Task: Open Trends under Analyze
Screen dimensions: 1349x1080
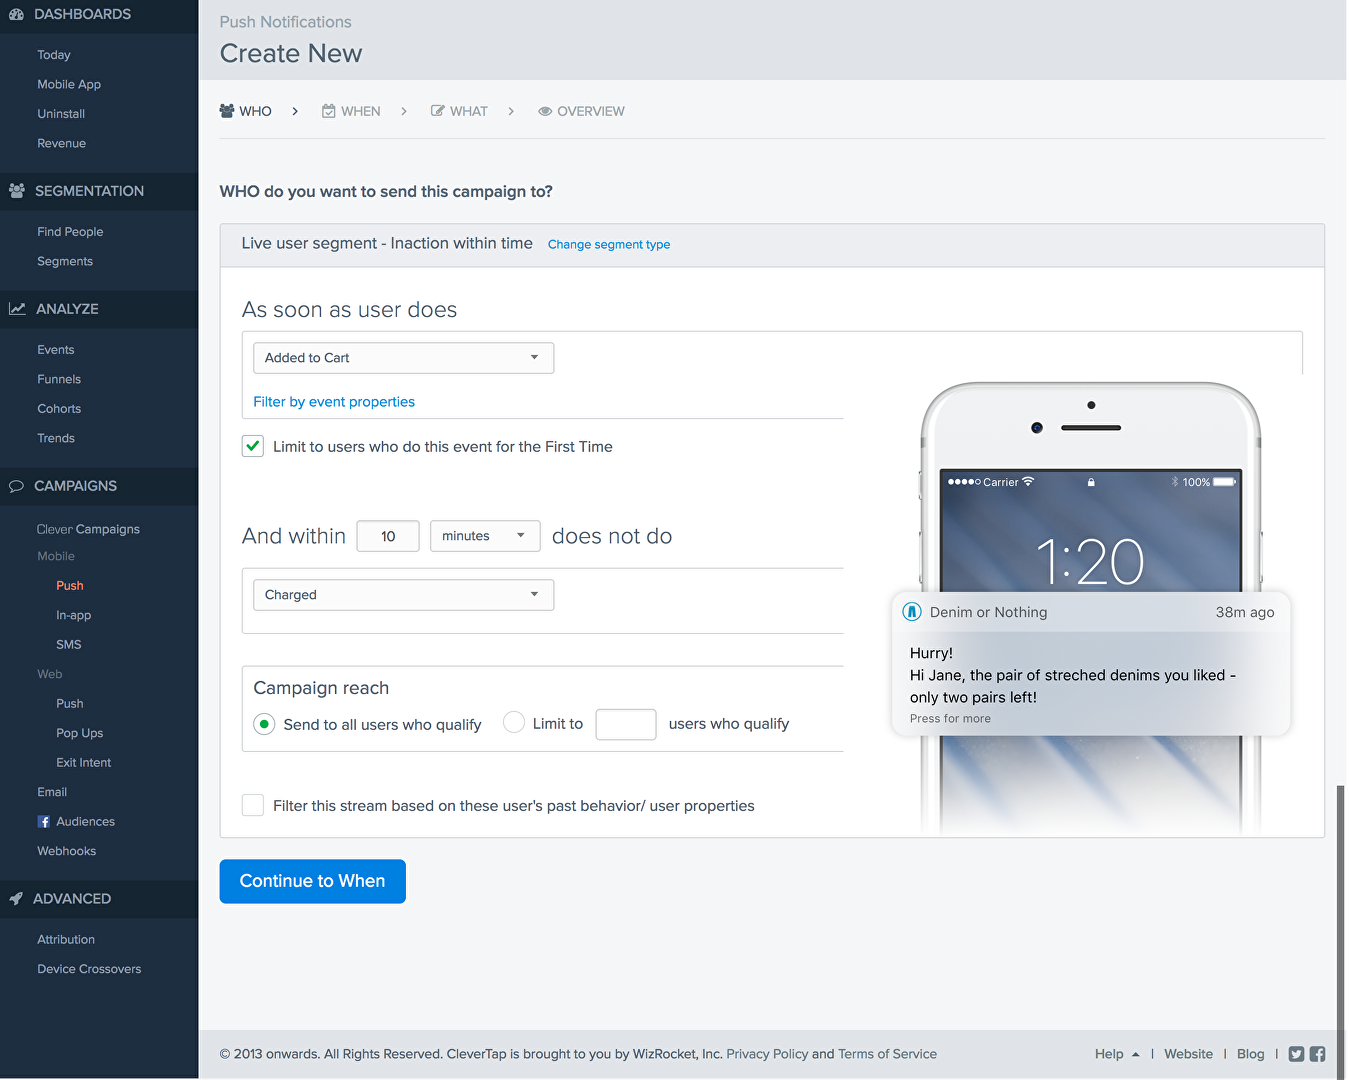Action: 56,438
